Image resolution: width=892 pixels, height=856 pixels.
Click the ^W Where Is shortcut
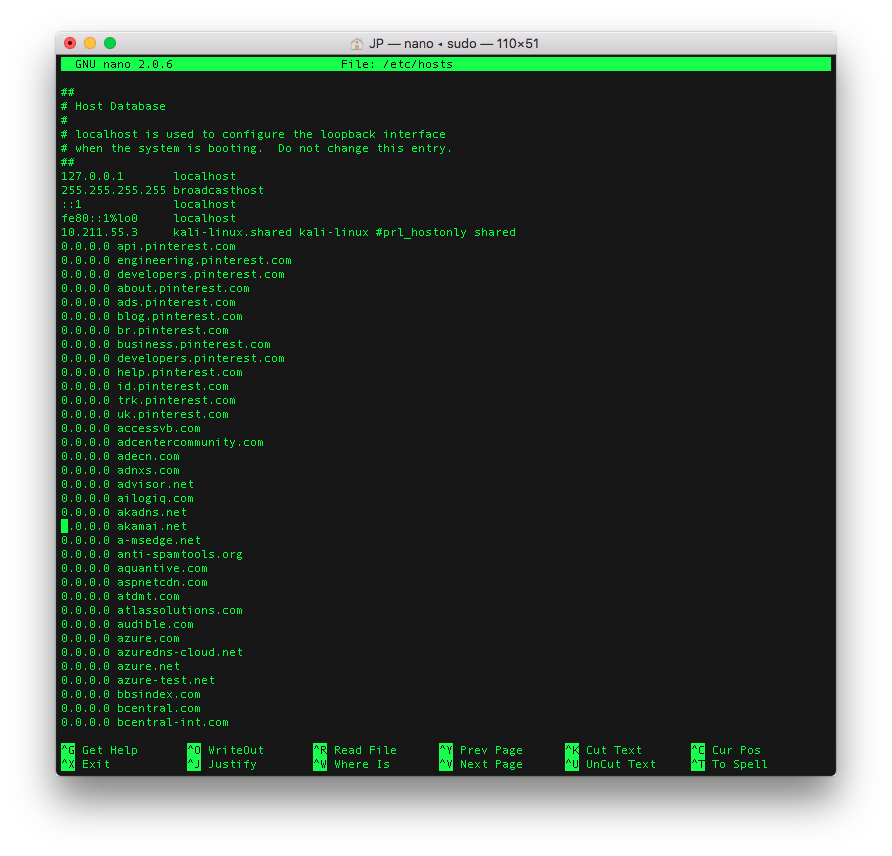(x=352, y=764)
